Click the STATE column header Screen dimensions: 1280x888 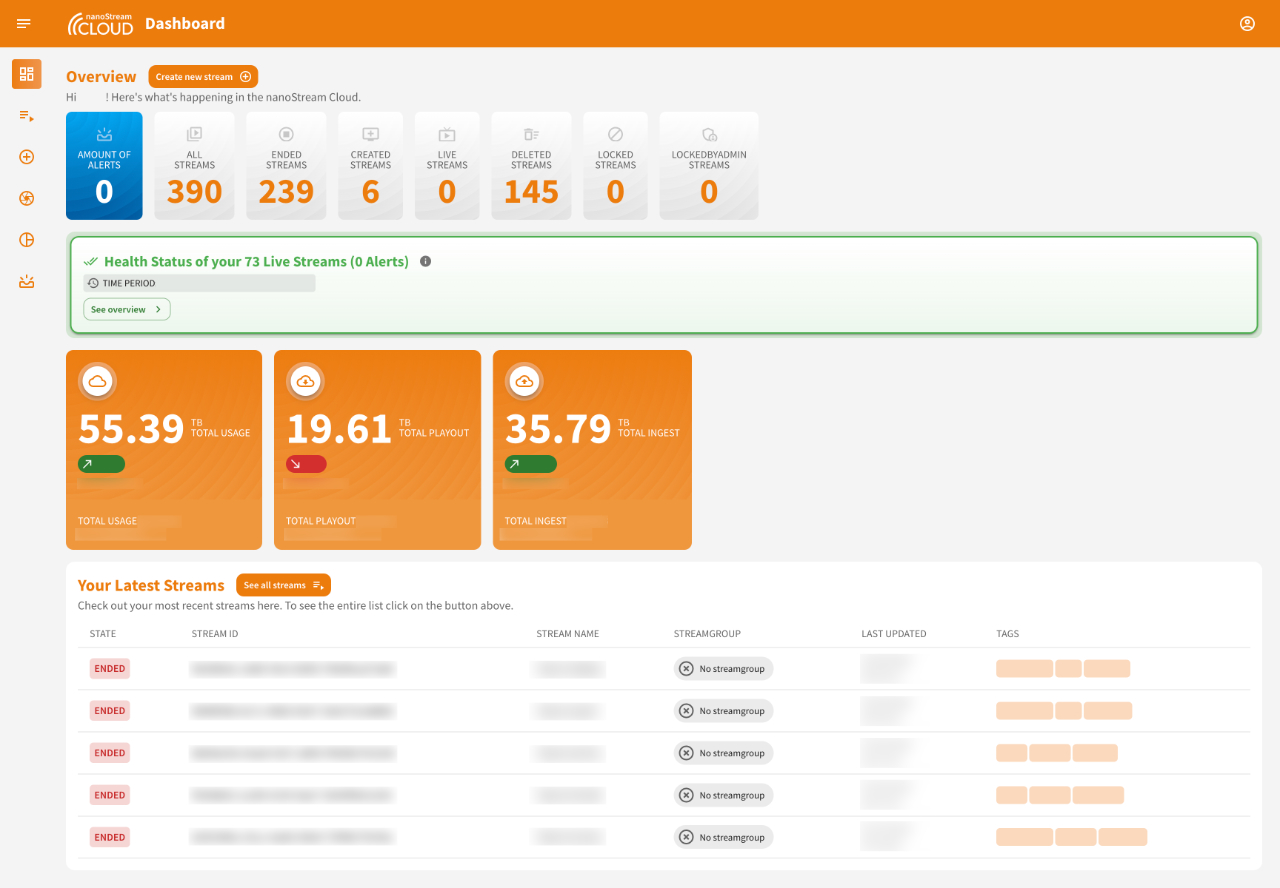click(x=103, y=634)
